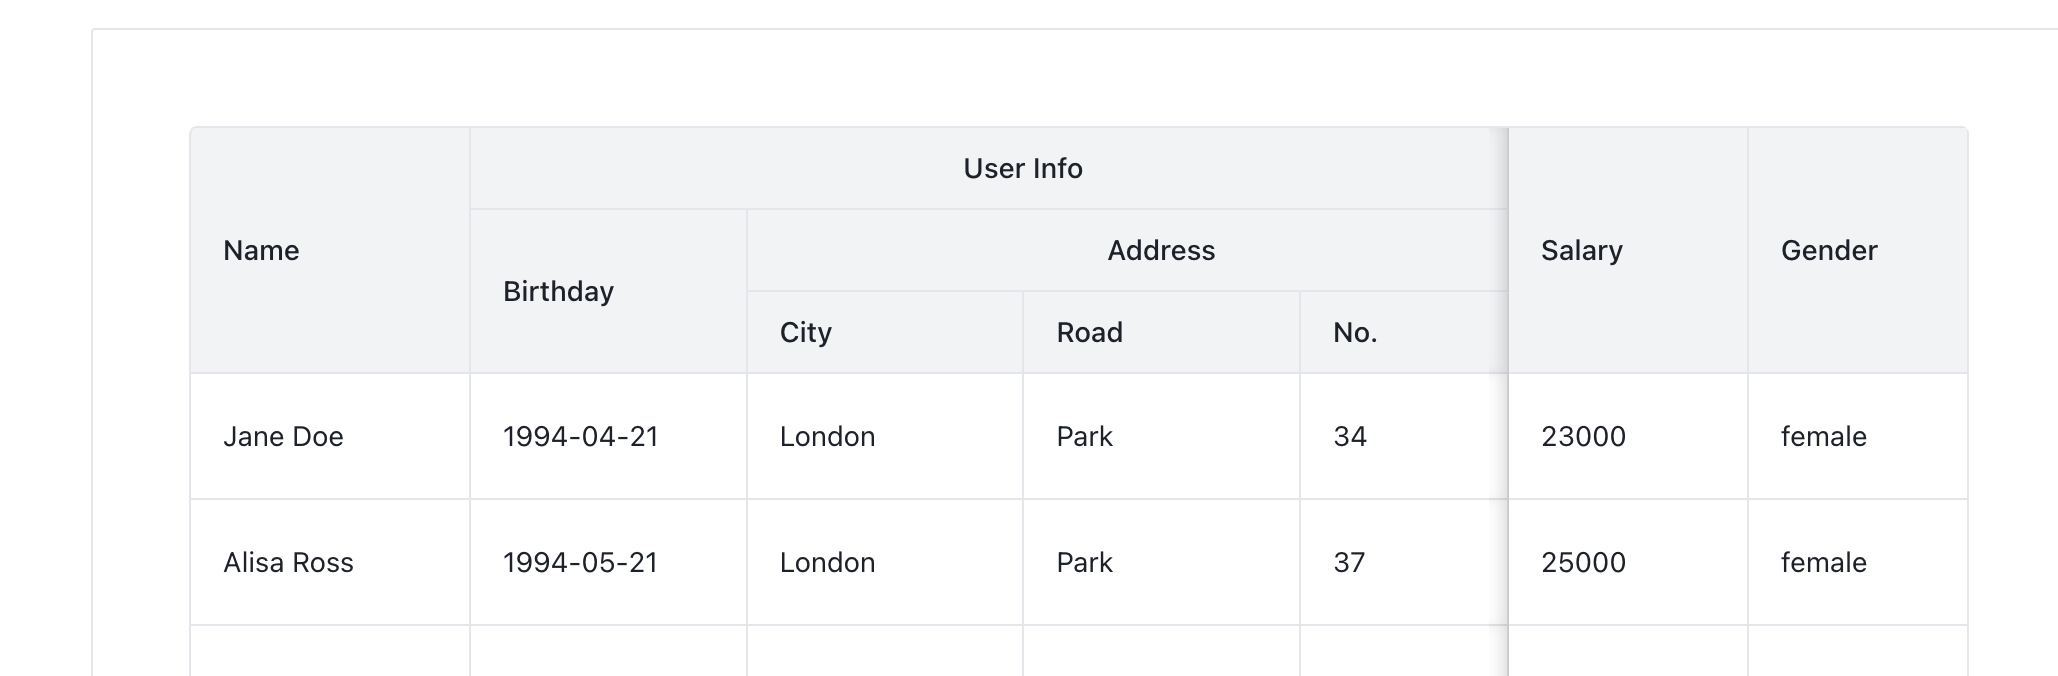
Task: Click the City column header
Action: (885, 332)
